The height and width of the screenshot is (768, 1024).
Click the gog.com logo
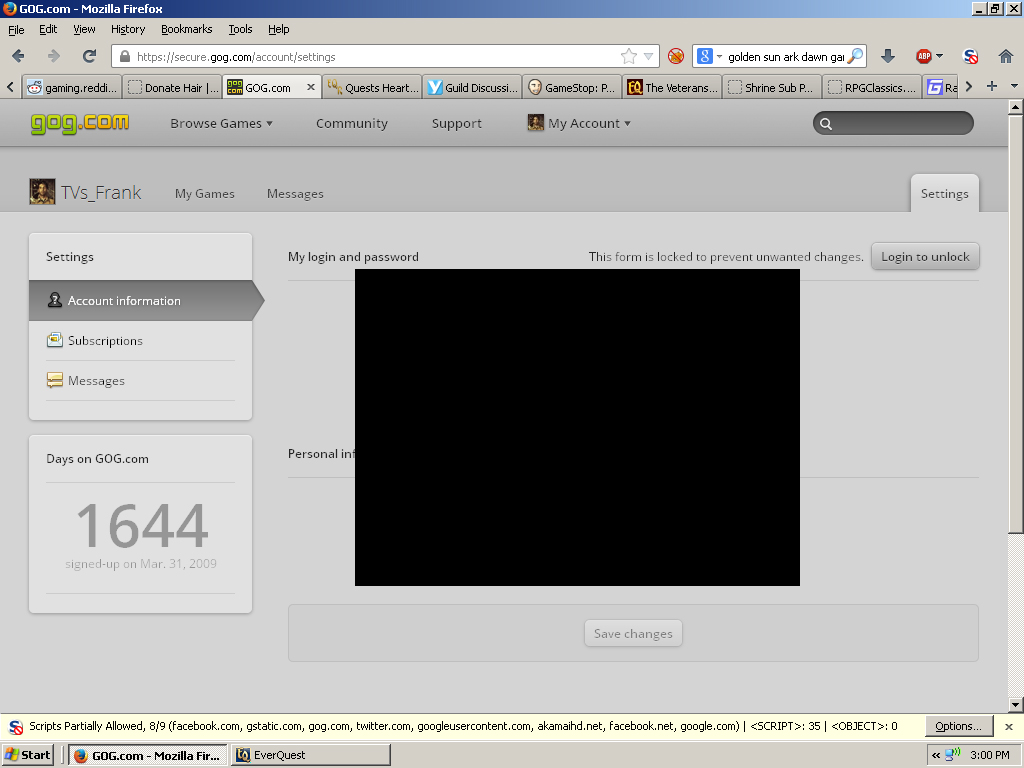coord(80,123)
